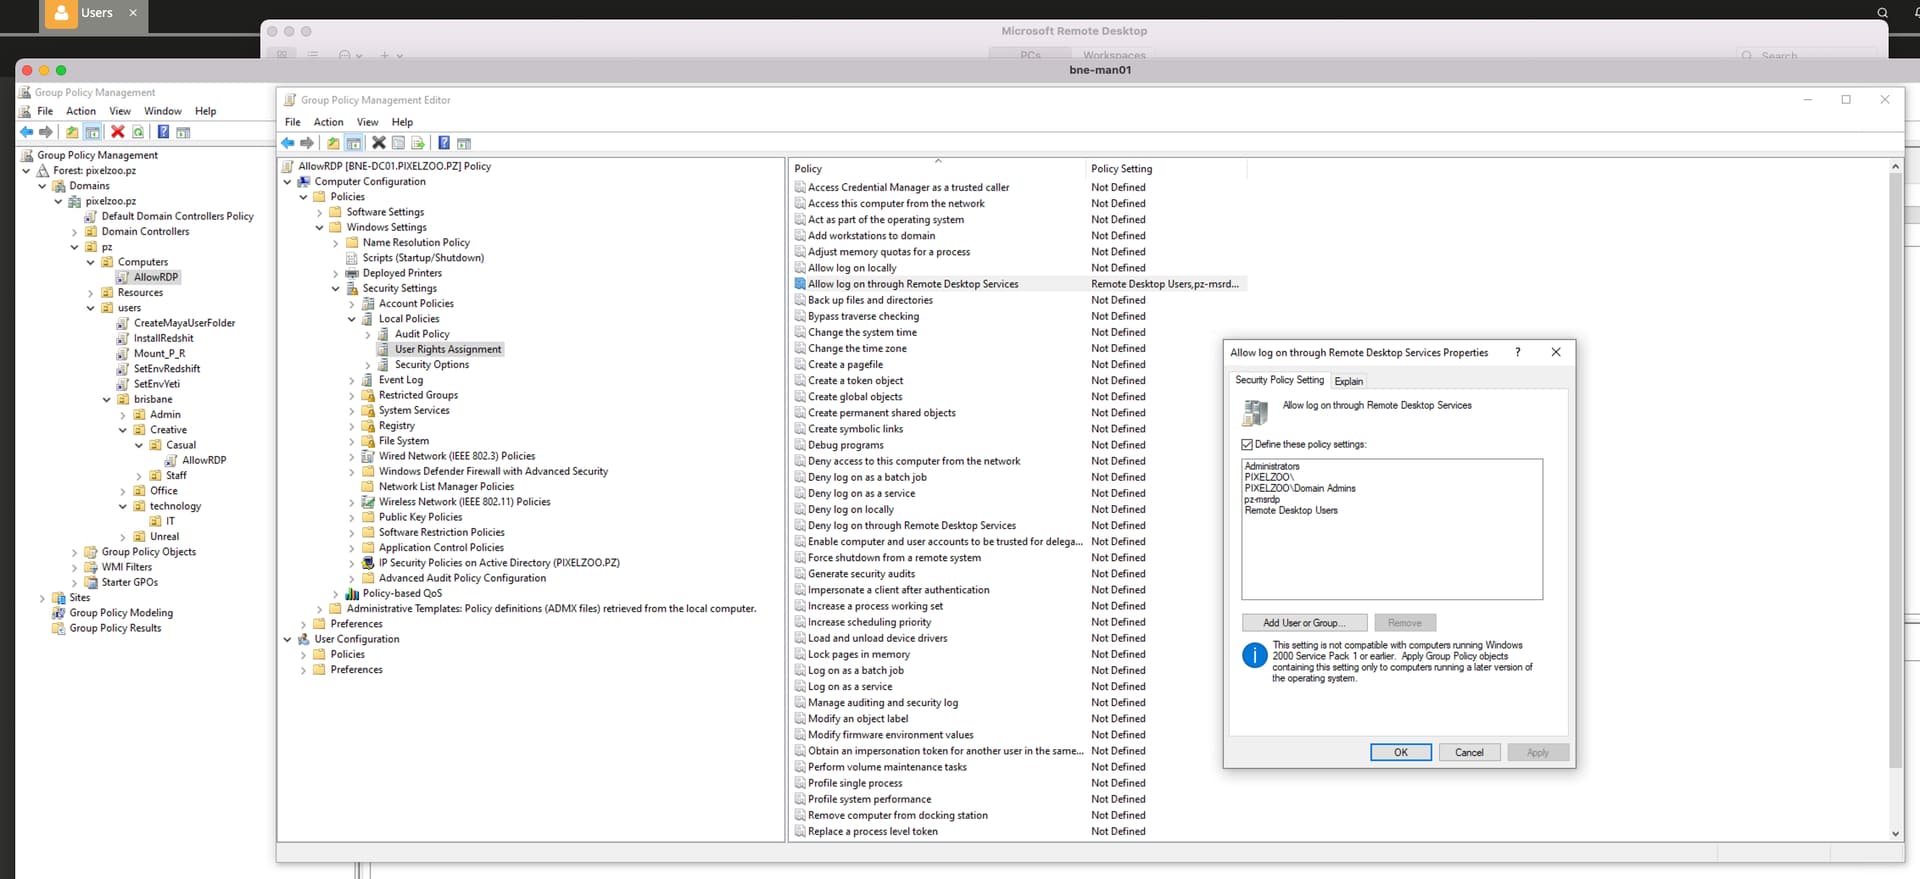This screenshot has width=1920, height=879.
Task: Open Action menu in Group Policy Management Editor
Action: 328,122
